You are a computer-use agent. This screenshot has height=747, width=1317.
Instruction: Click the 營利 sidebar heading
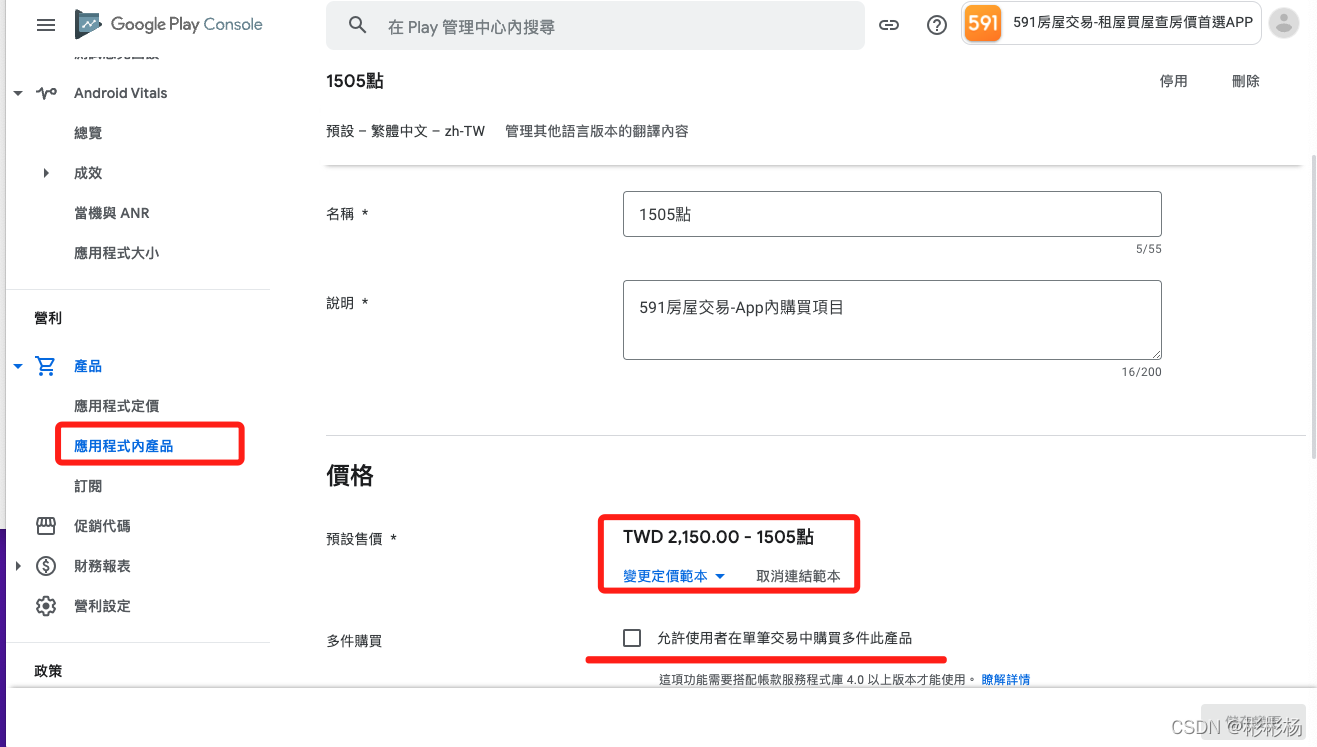point(48,318)
